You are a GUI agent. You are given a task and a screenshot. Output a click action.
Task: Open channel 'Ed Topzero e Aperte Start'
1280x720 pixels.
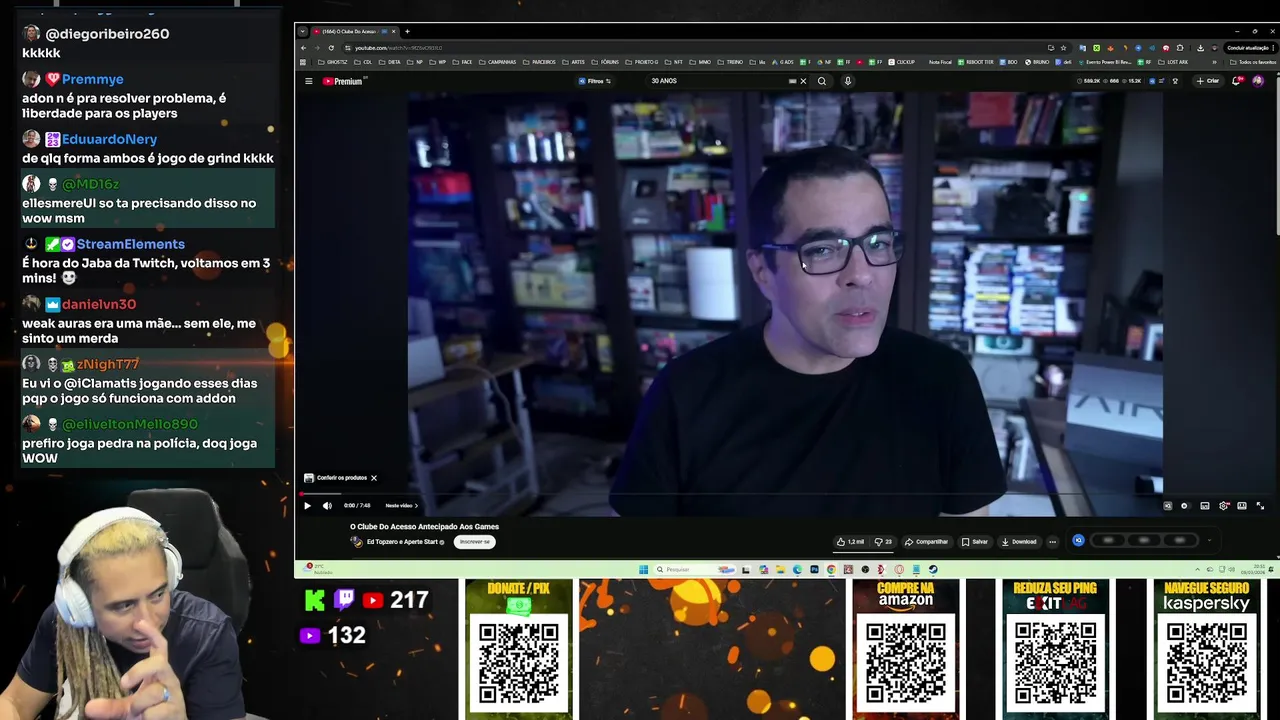[x=402, y=542]
